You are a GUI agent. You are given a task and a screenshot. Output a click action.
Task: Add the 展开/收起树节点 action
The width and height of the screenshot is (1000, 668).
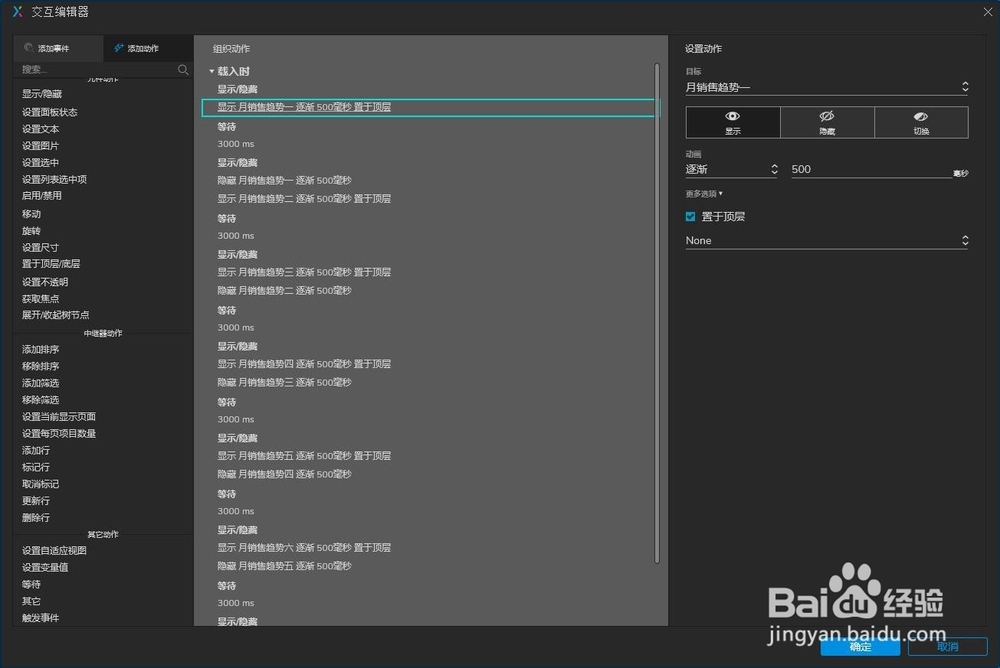[55, 315]
